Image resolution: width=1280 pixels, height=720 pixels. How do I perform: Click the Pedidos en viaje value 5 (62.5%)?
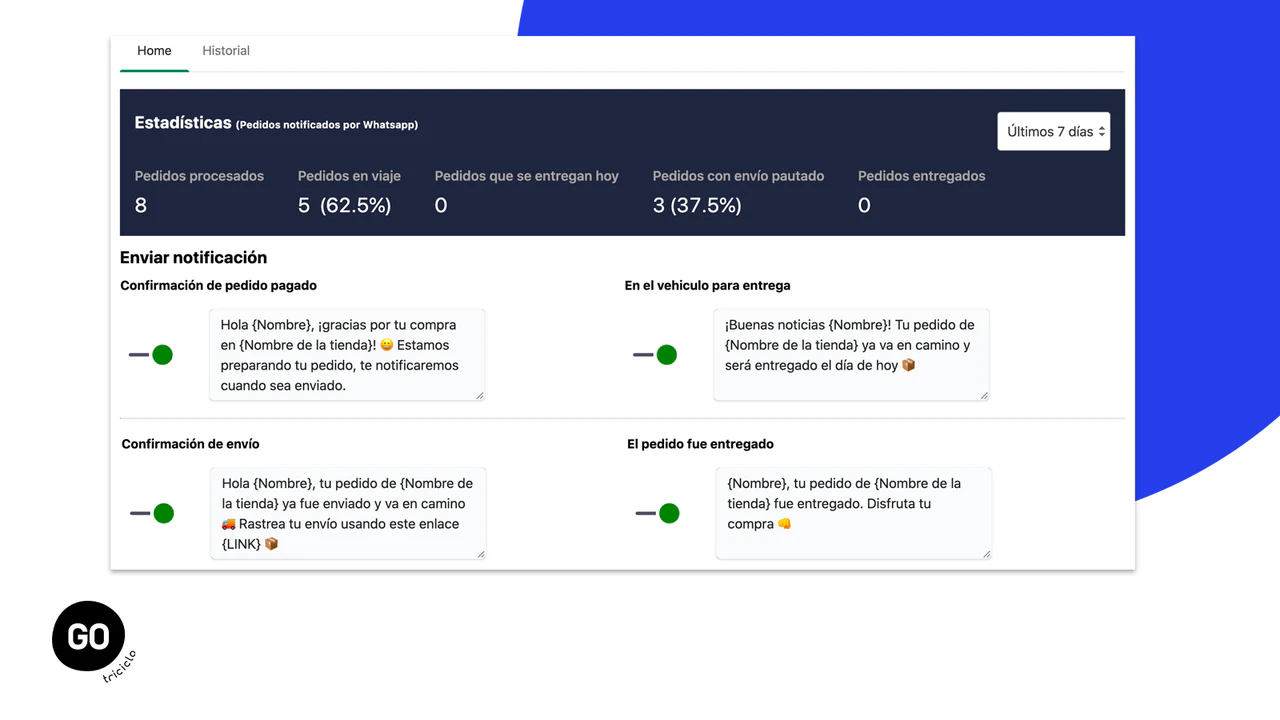(x=345, y=205)
